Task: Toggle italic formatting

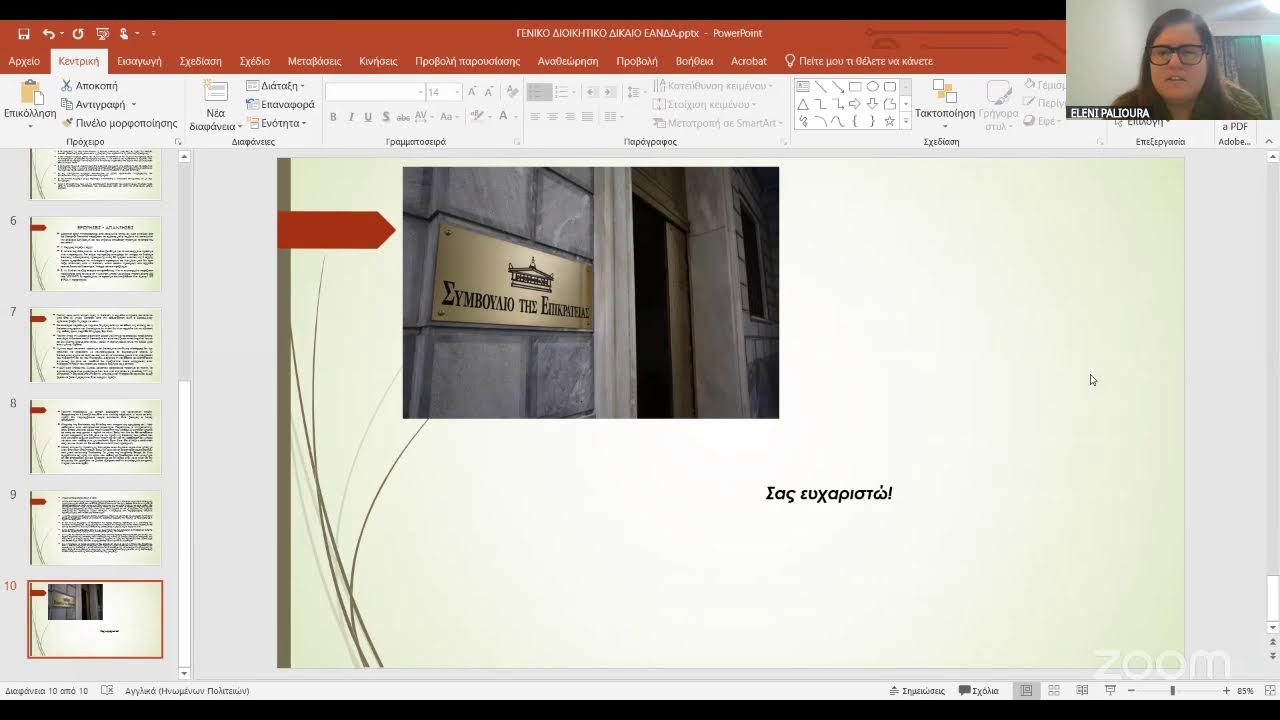Action: (350, 117)
